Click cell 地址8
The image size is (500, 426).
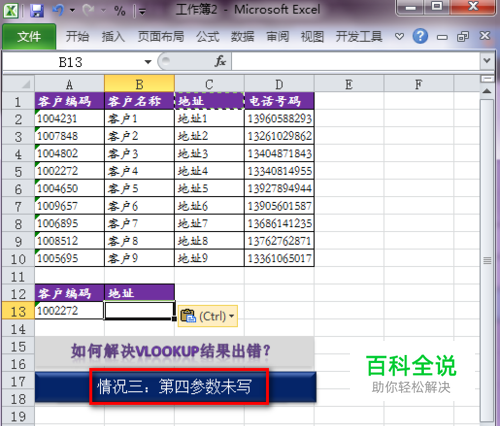pos(209,241)
